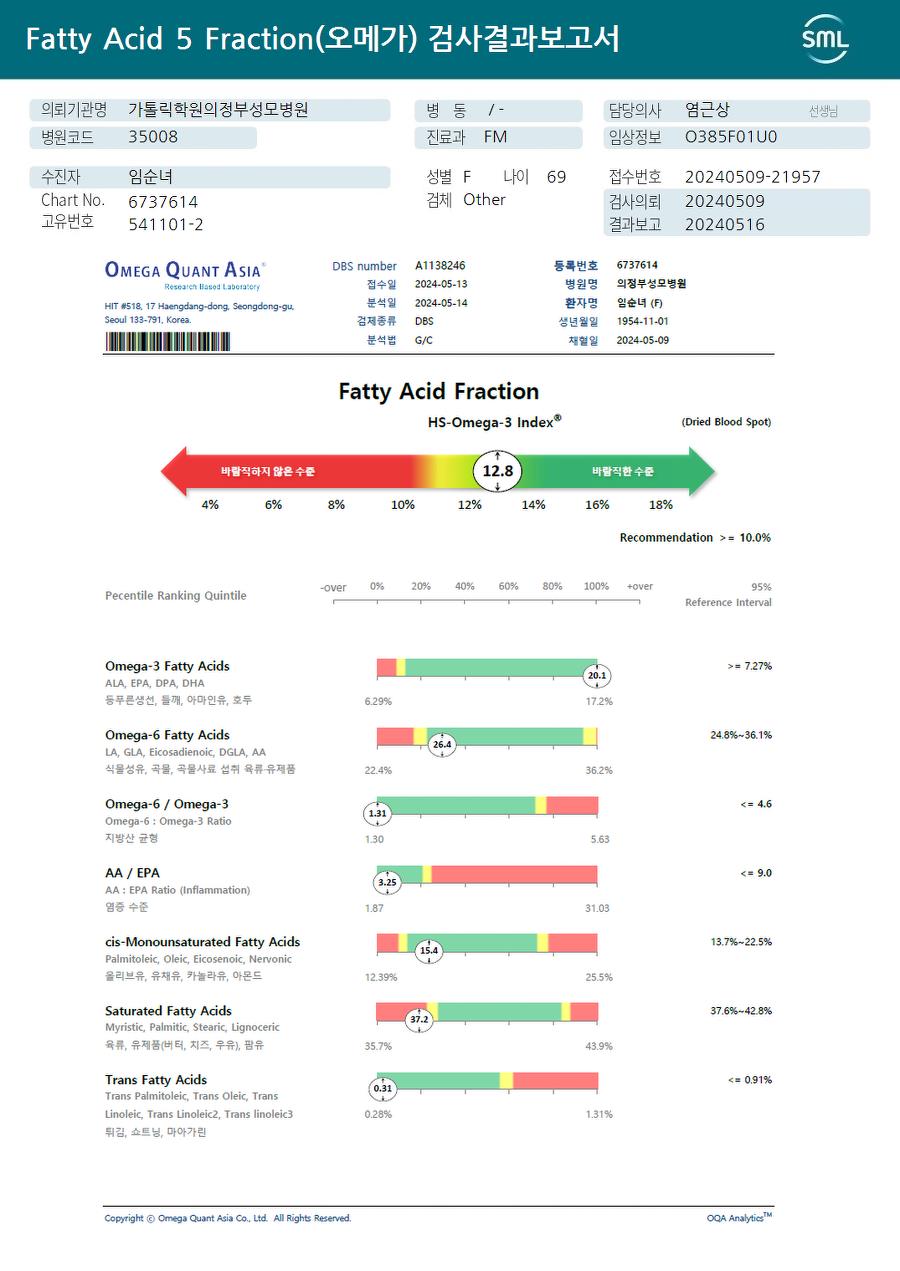
Task: Click the 1.31 Omega-6/Omega-3 ratio marker
Action: point(378,814)
